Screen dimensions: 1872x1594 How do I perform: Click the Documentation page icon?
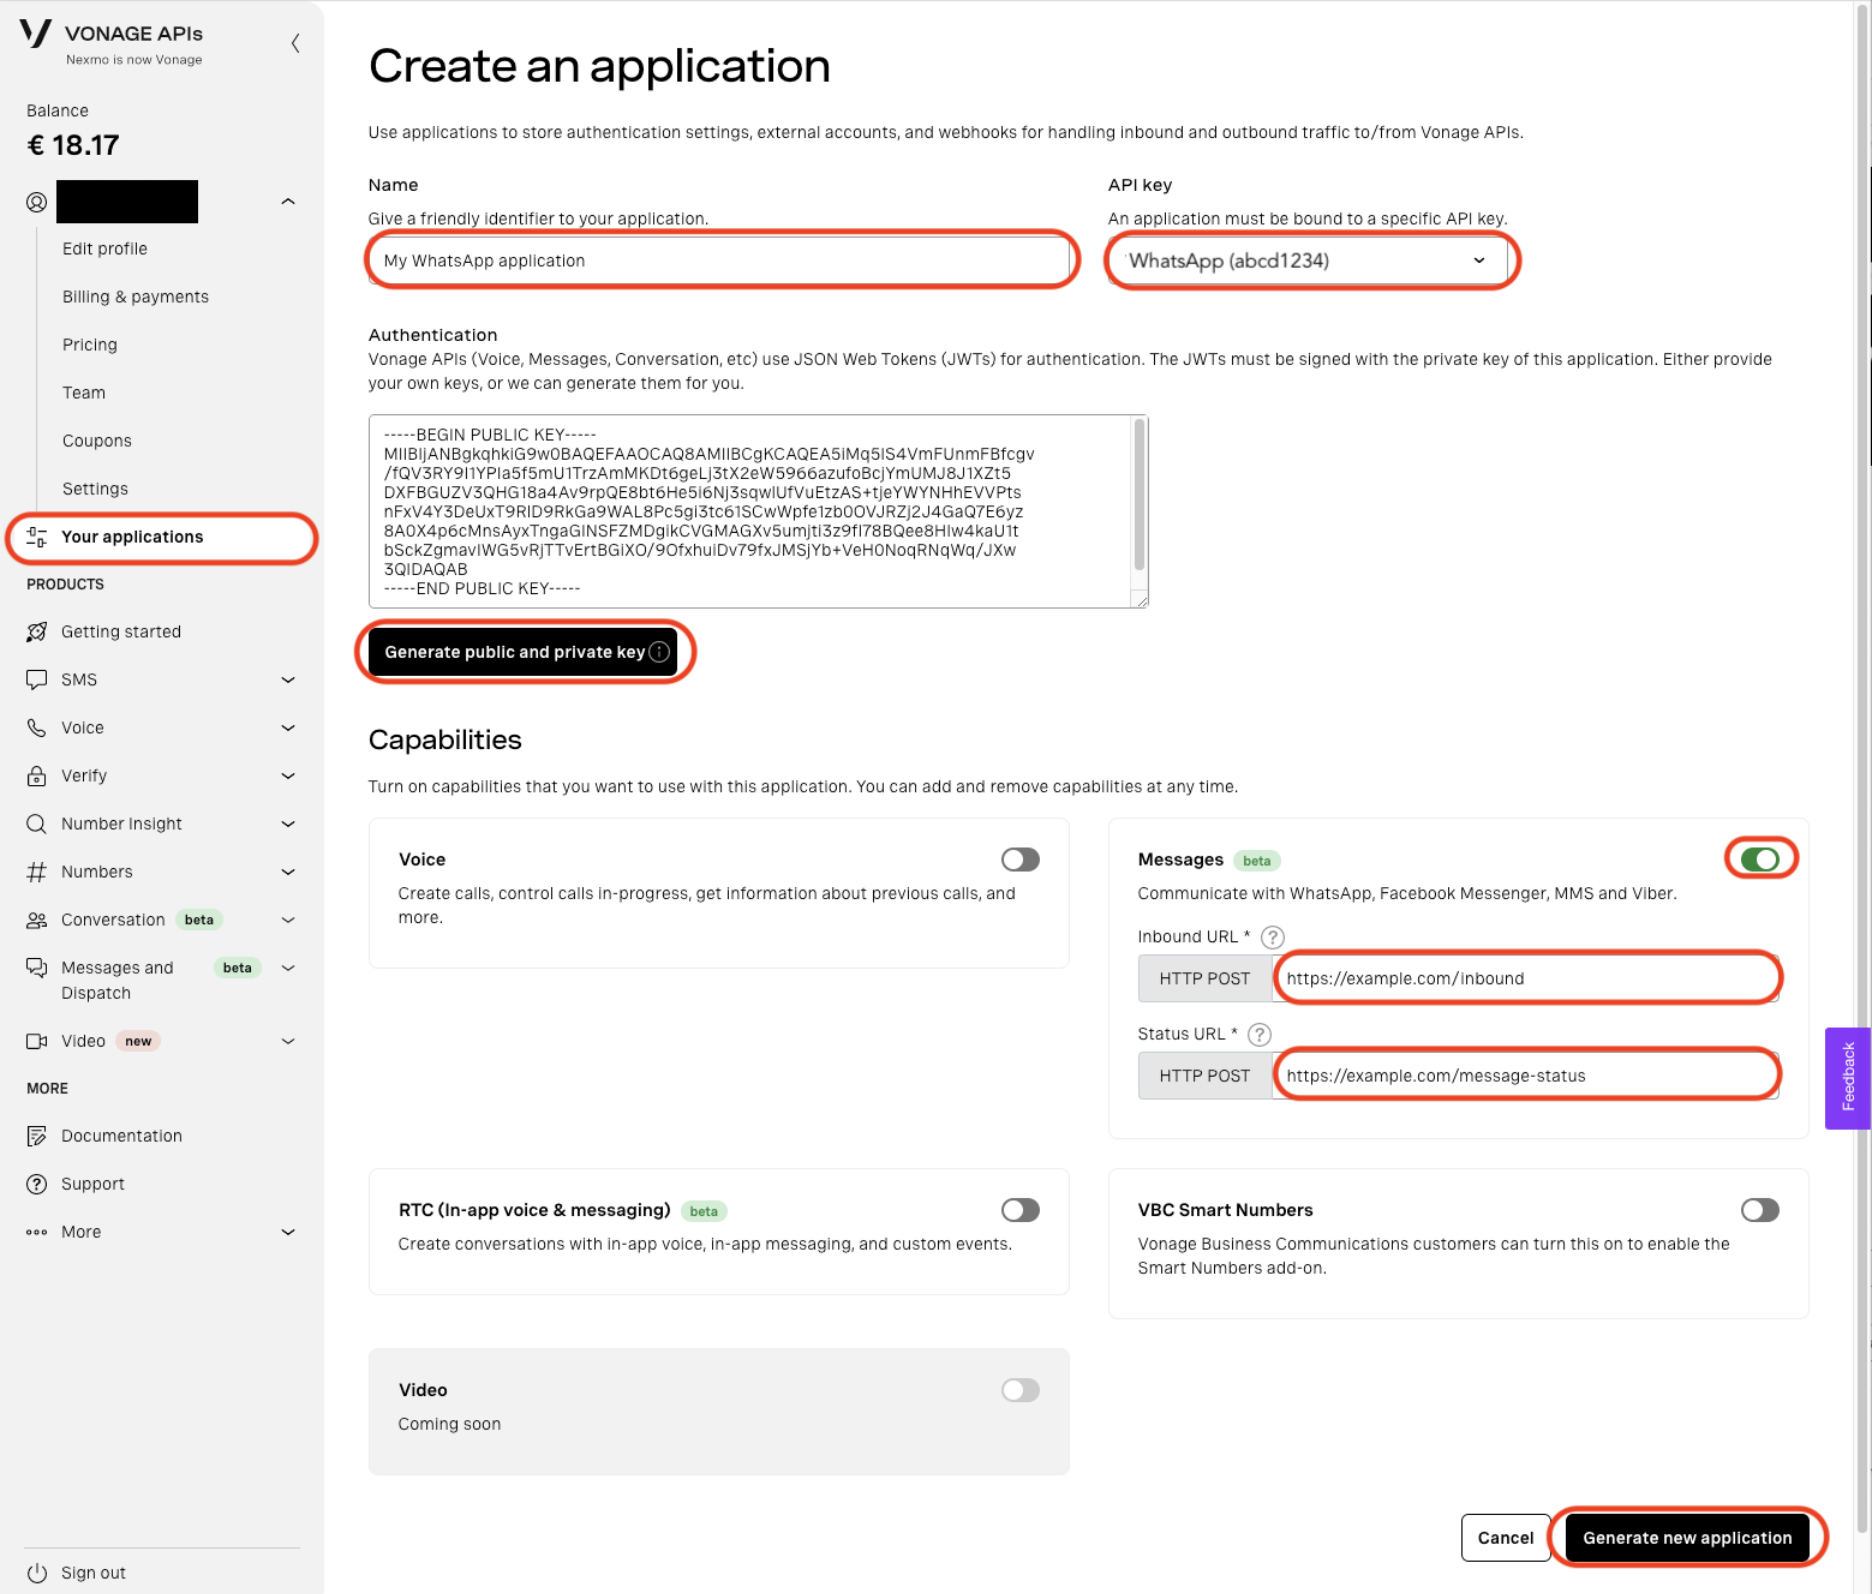37,1136
